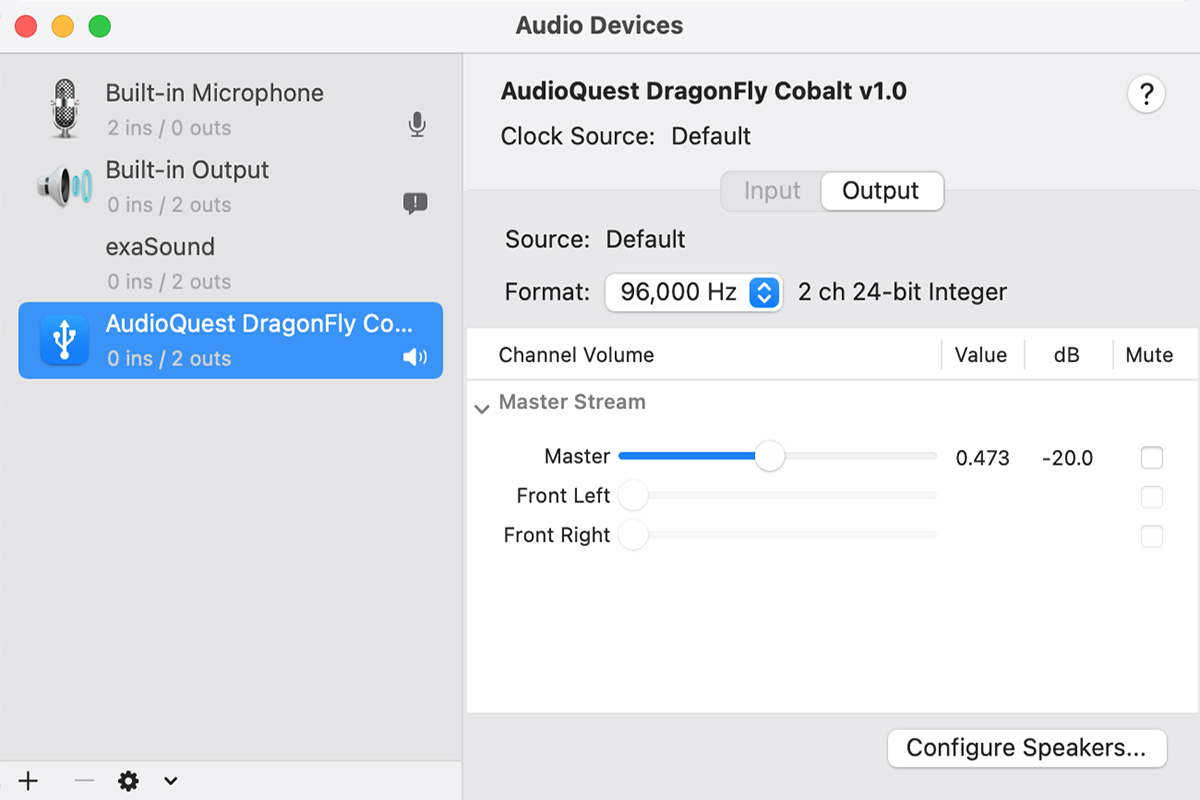The image size is (1200, 800).
Task: Click the Front Right volume slider
Action: coord(778,535)
